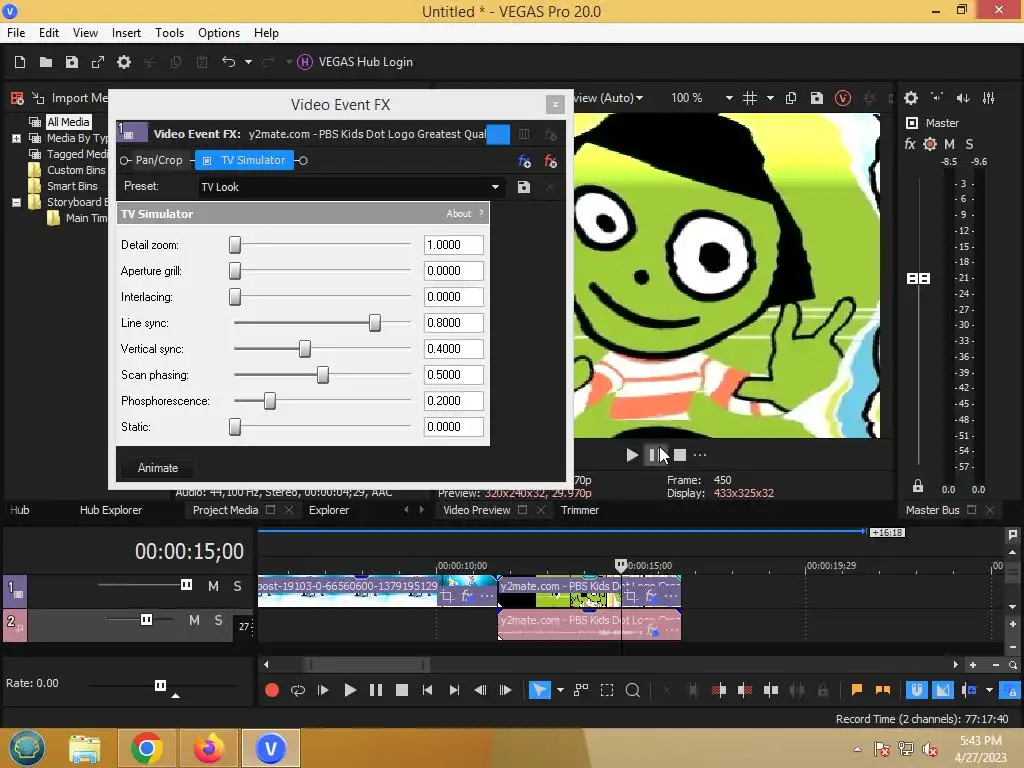The width and height of the screenshot is (1024, 768).
Task: Click the Render As export icon
Action: tap(98, 62)
